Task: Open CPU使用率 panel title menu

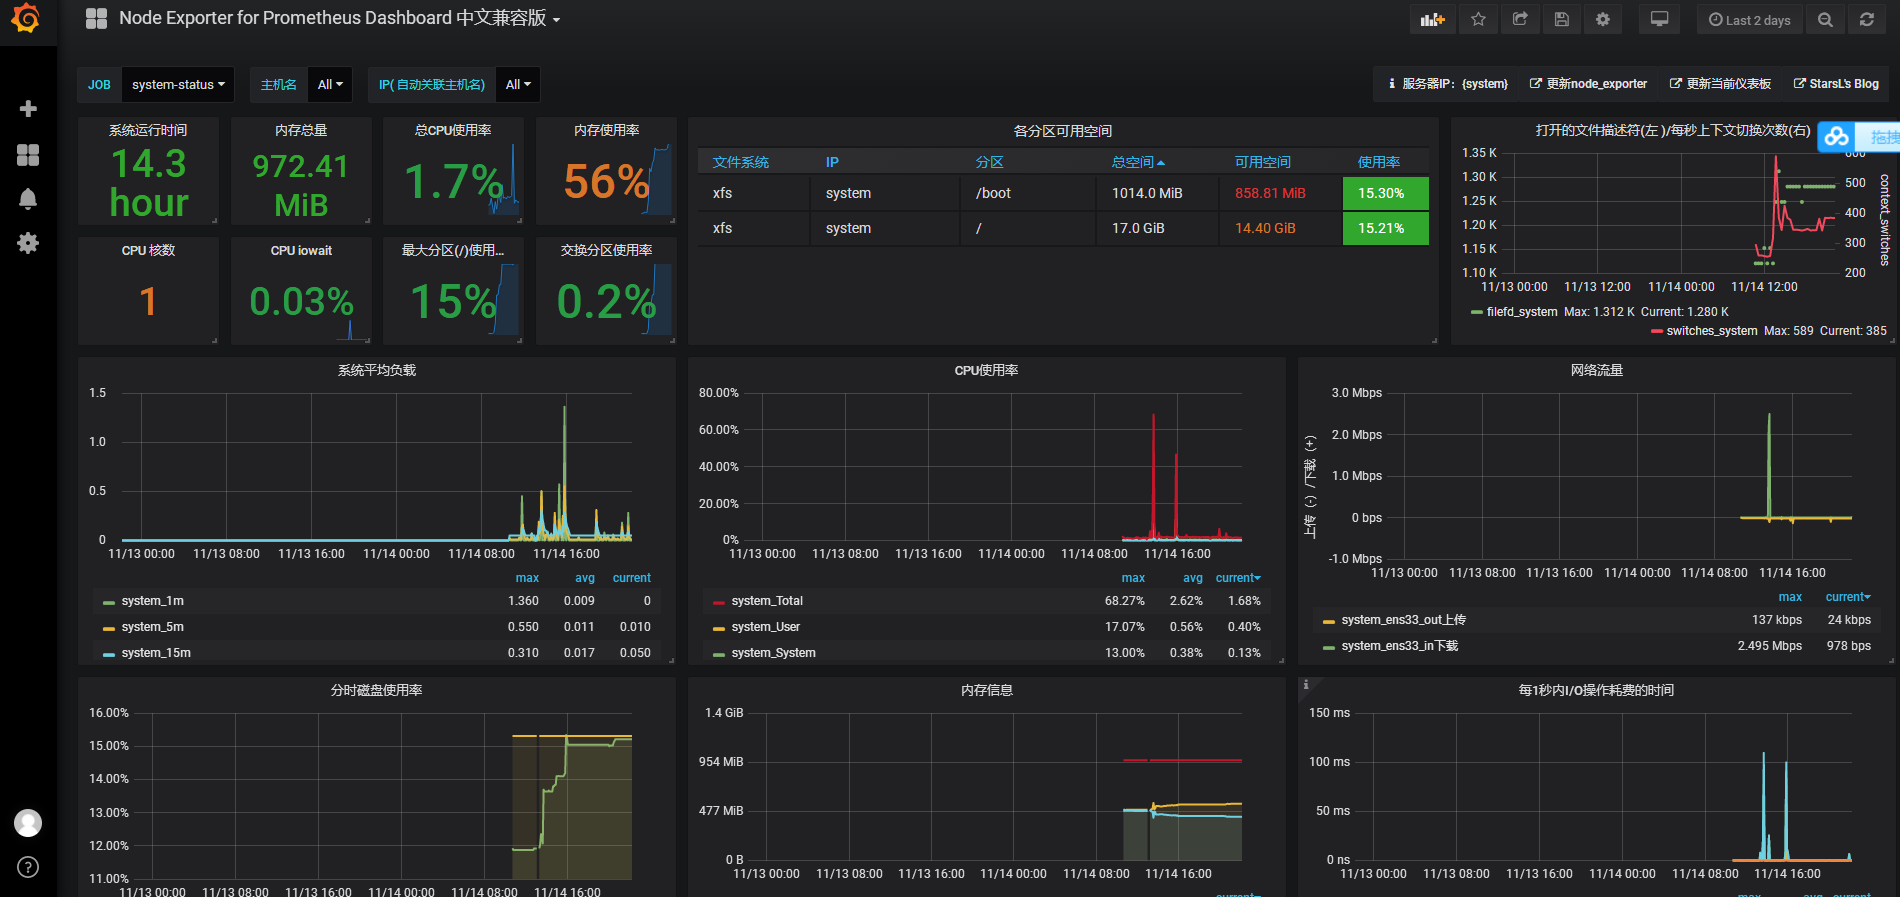Action: pyautogui.click(x=986, y=370)
